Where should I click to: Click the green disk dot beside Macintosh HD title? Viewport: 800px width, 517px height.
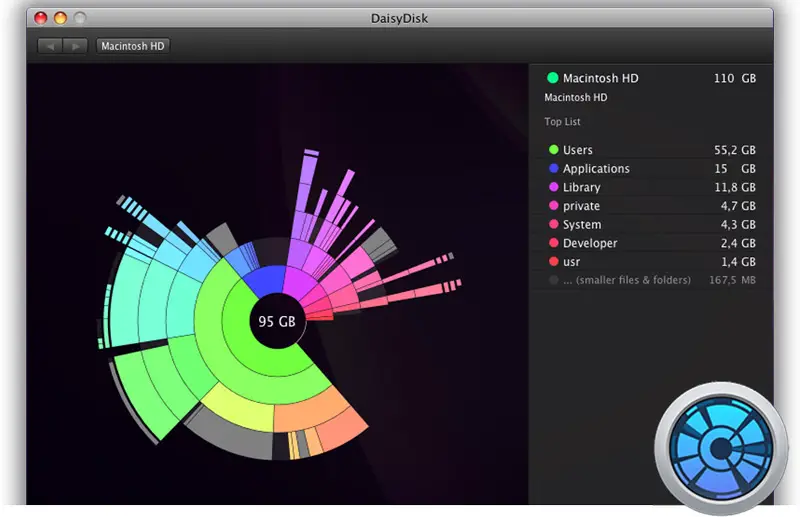(553, 78)
